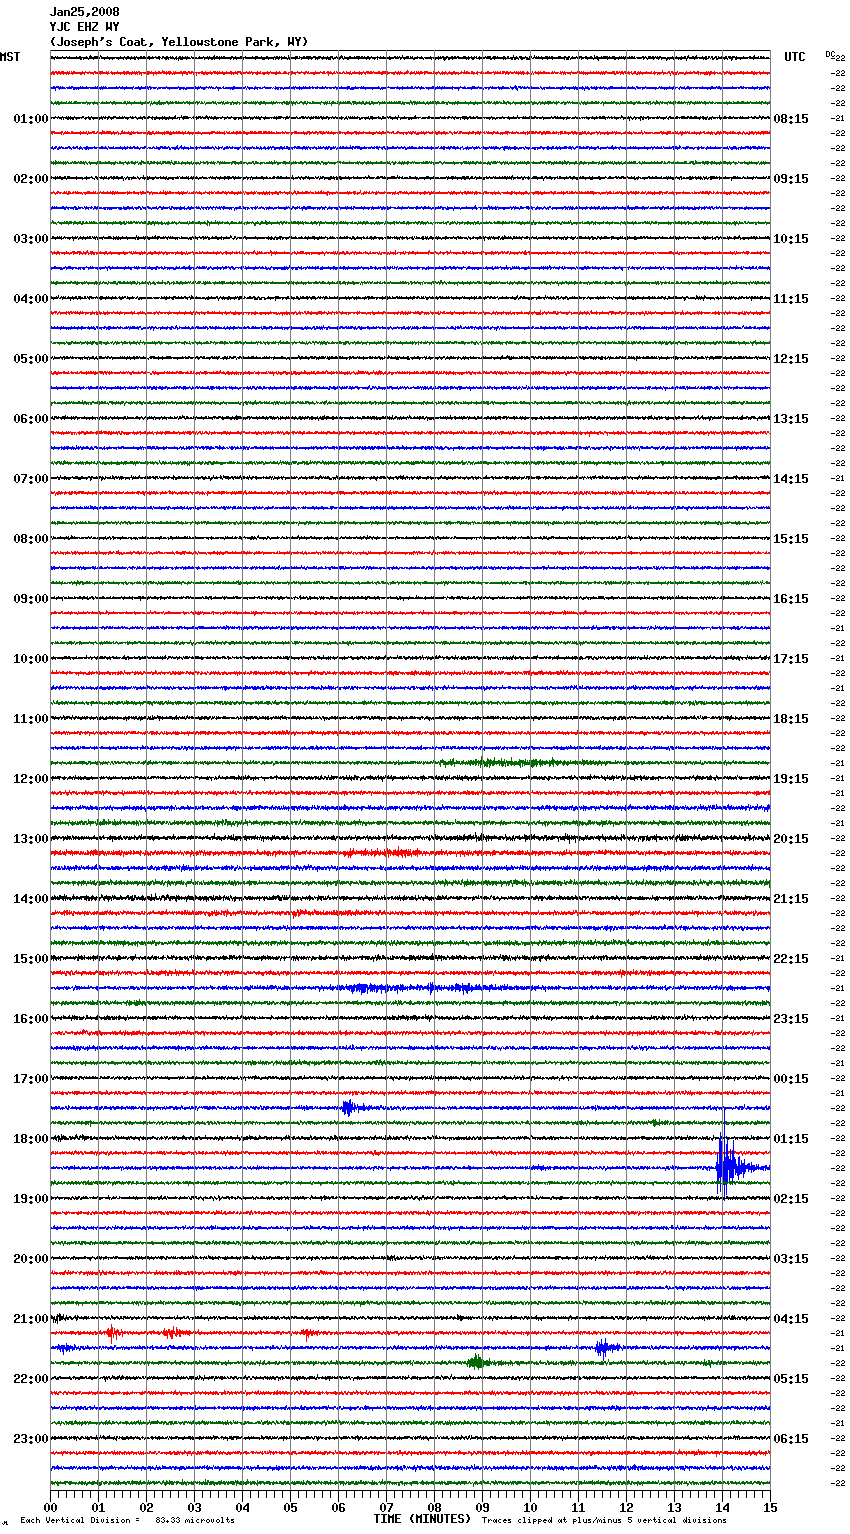The image size is (850, 1534).
Task: Select the 02:00 MST time label
Action: (30, 179)
